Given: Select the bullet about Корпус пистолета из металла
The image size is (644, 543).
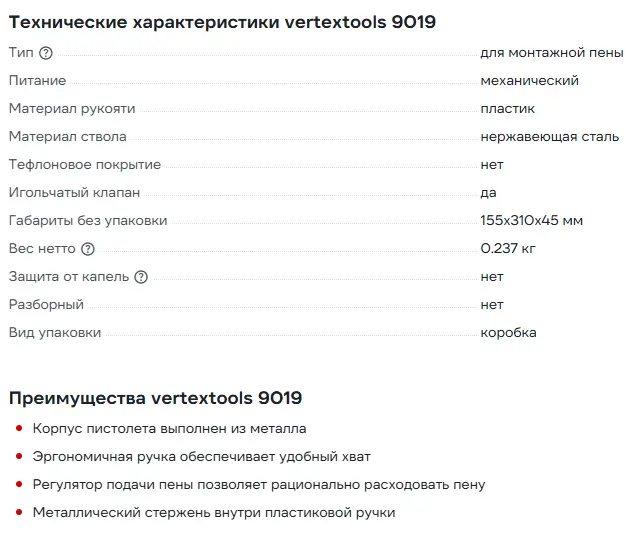Looking at the screenshot, I should coord(169,429).
